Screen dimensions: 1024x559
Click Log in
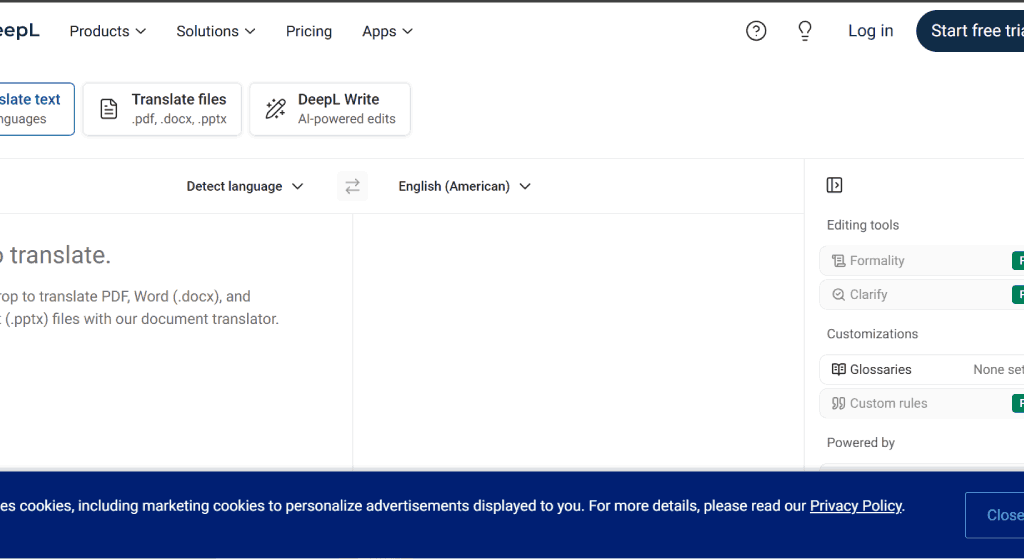coord(870,31)
